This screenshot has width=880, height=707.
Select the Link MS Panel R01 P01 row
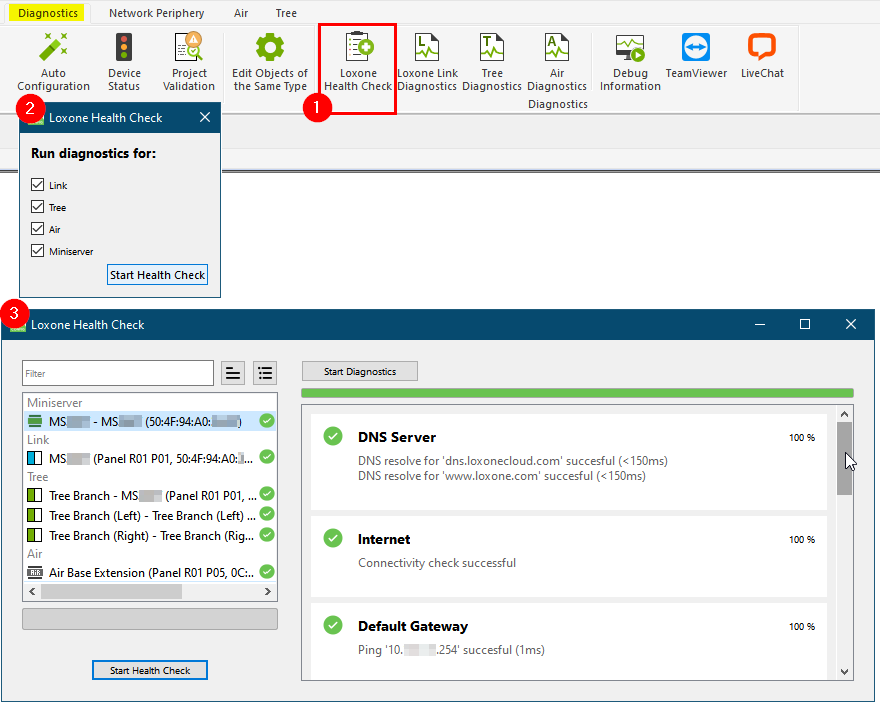pyautogui.click(x=150, y=458)
